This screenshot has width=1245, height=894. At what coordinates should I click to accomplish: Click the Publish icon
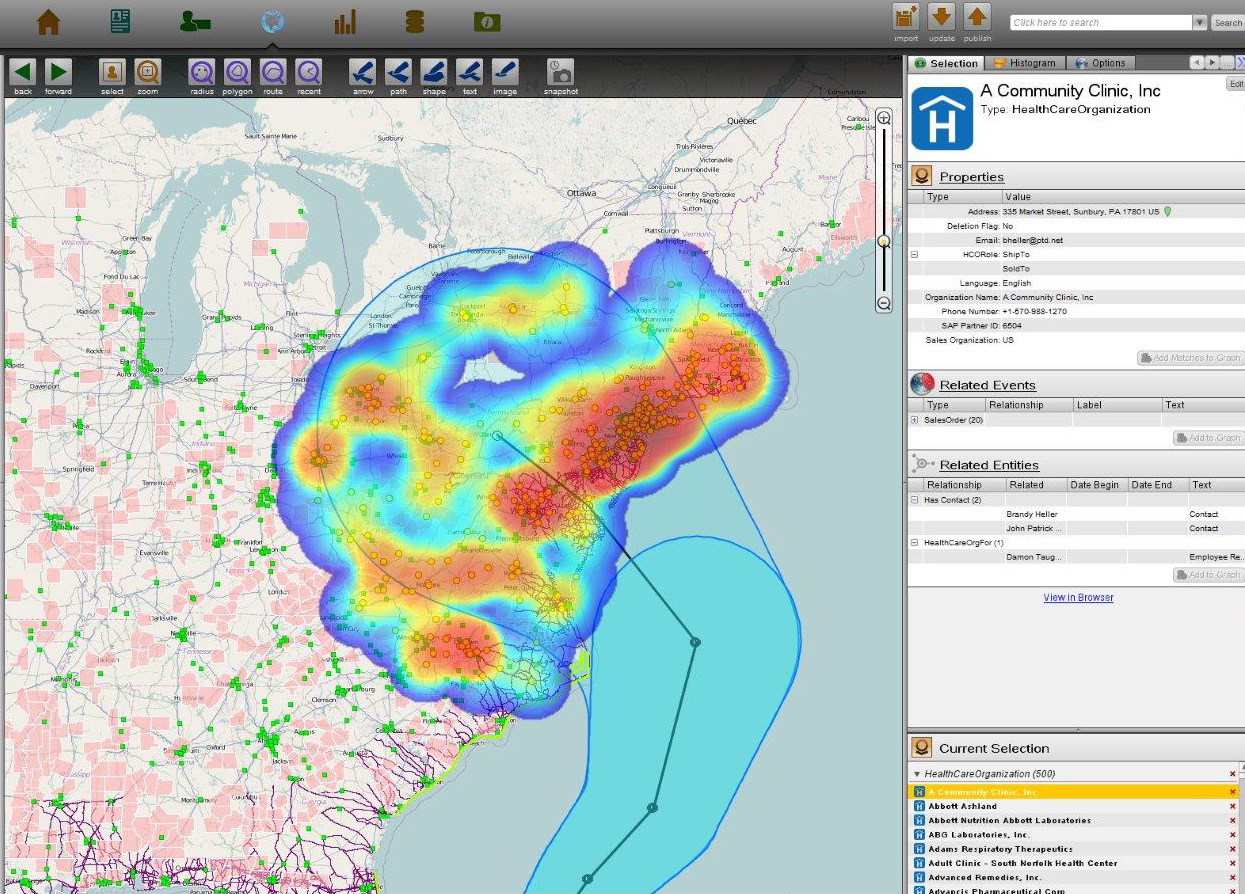[977, 20]
